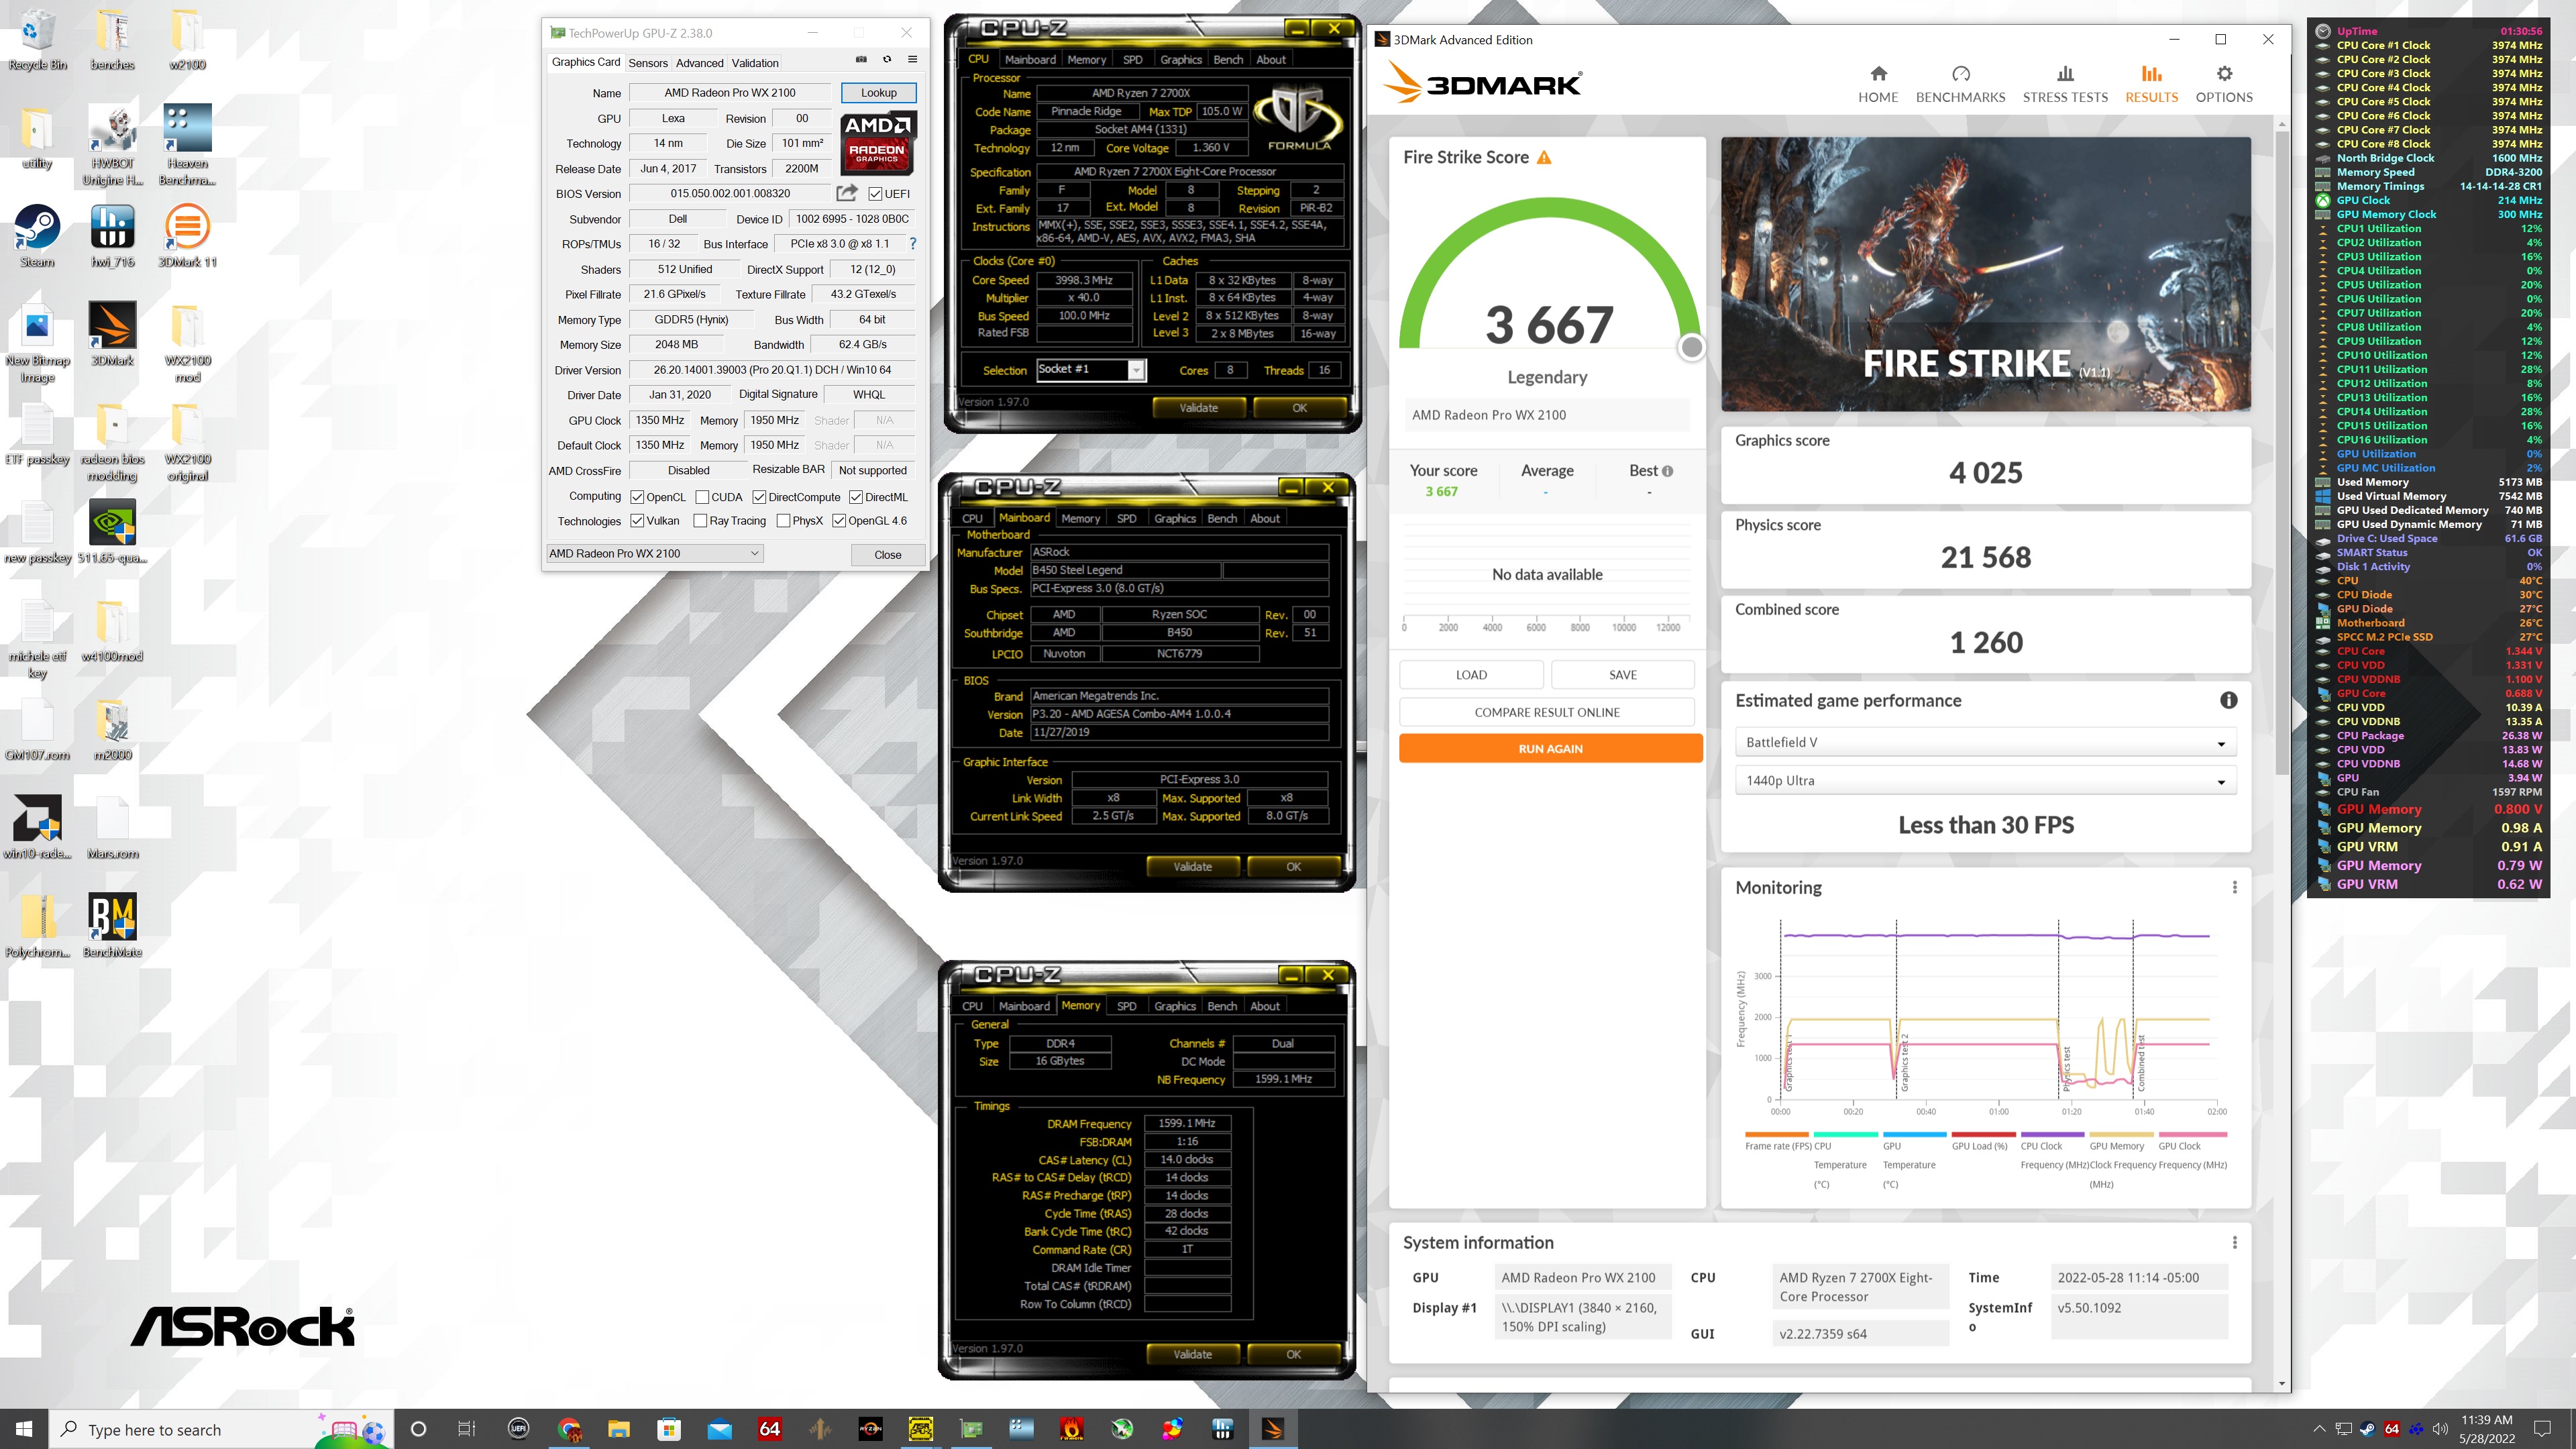2576x1449 pixels.
Task: Click the SAVE button in 3DMark
Action: point(1622,675)
